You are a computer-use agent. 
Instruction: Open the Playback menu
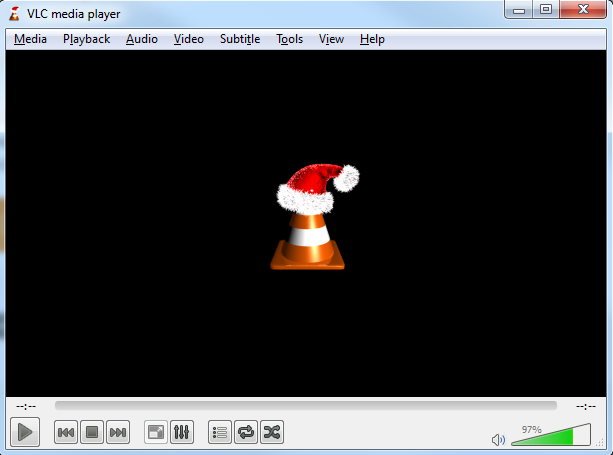pos(86,39)
